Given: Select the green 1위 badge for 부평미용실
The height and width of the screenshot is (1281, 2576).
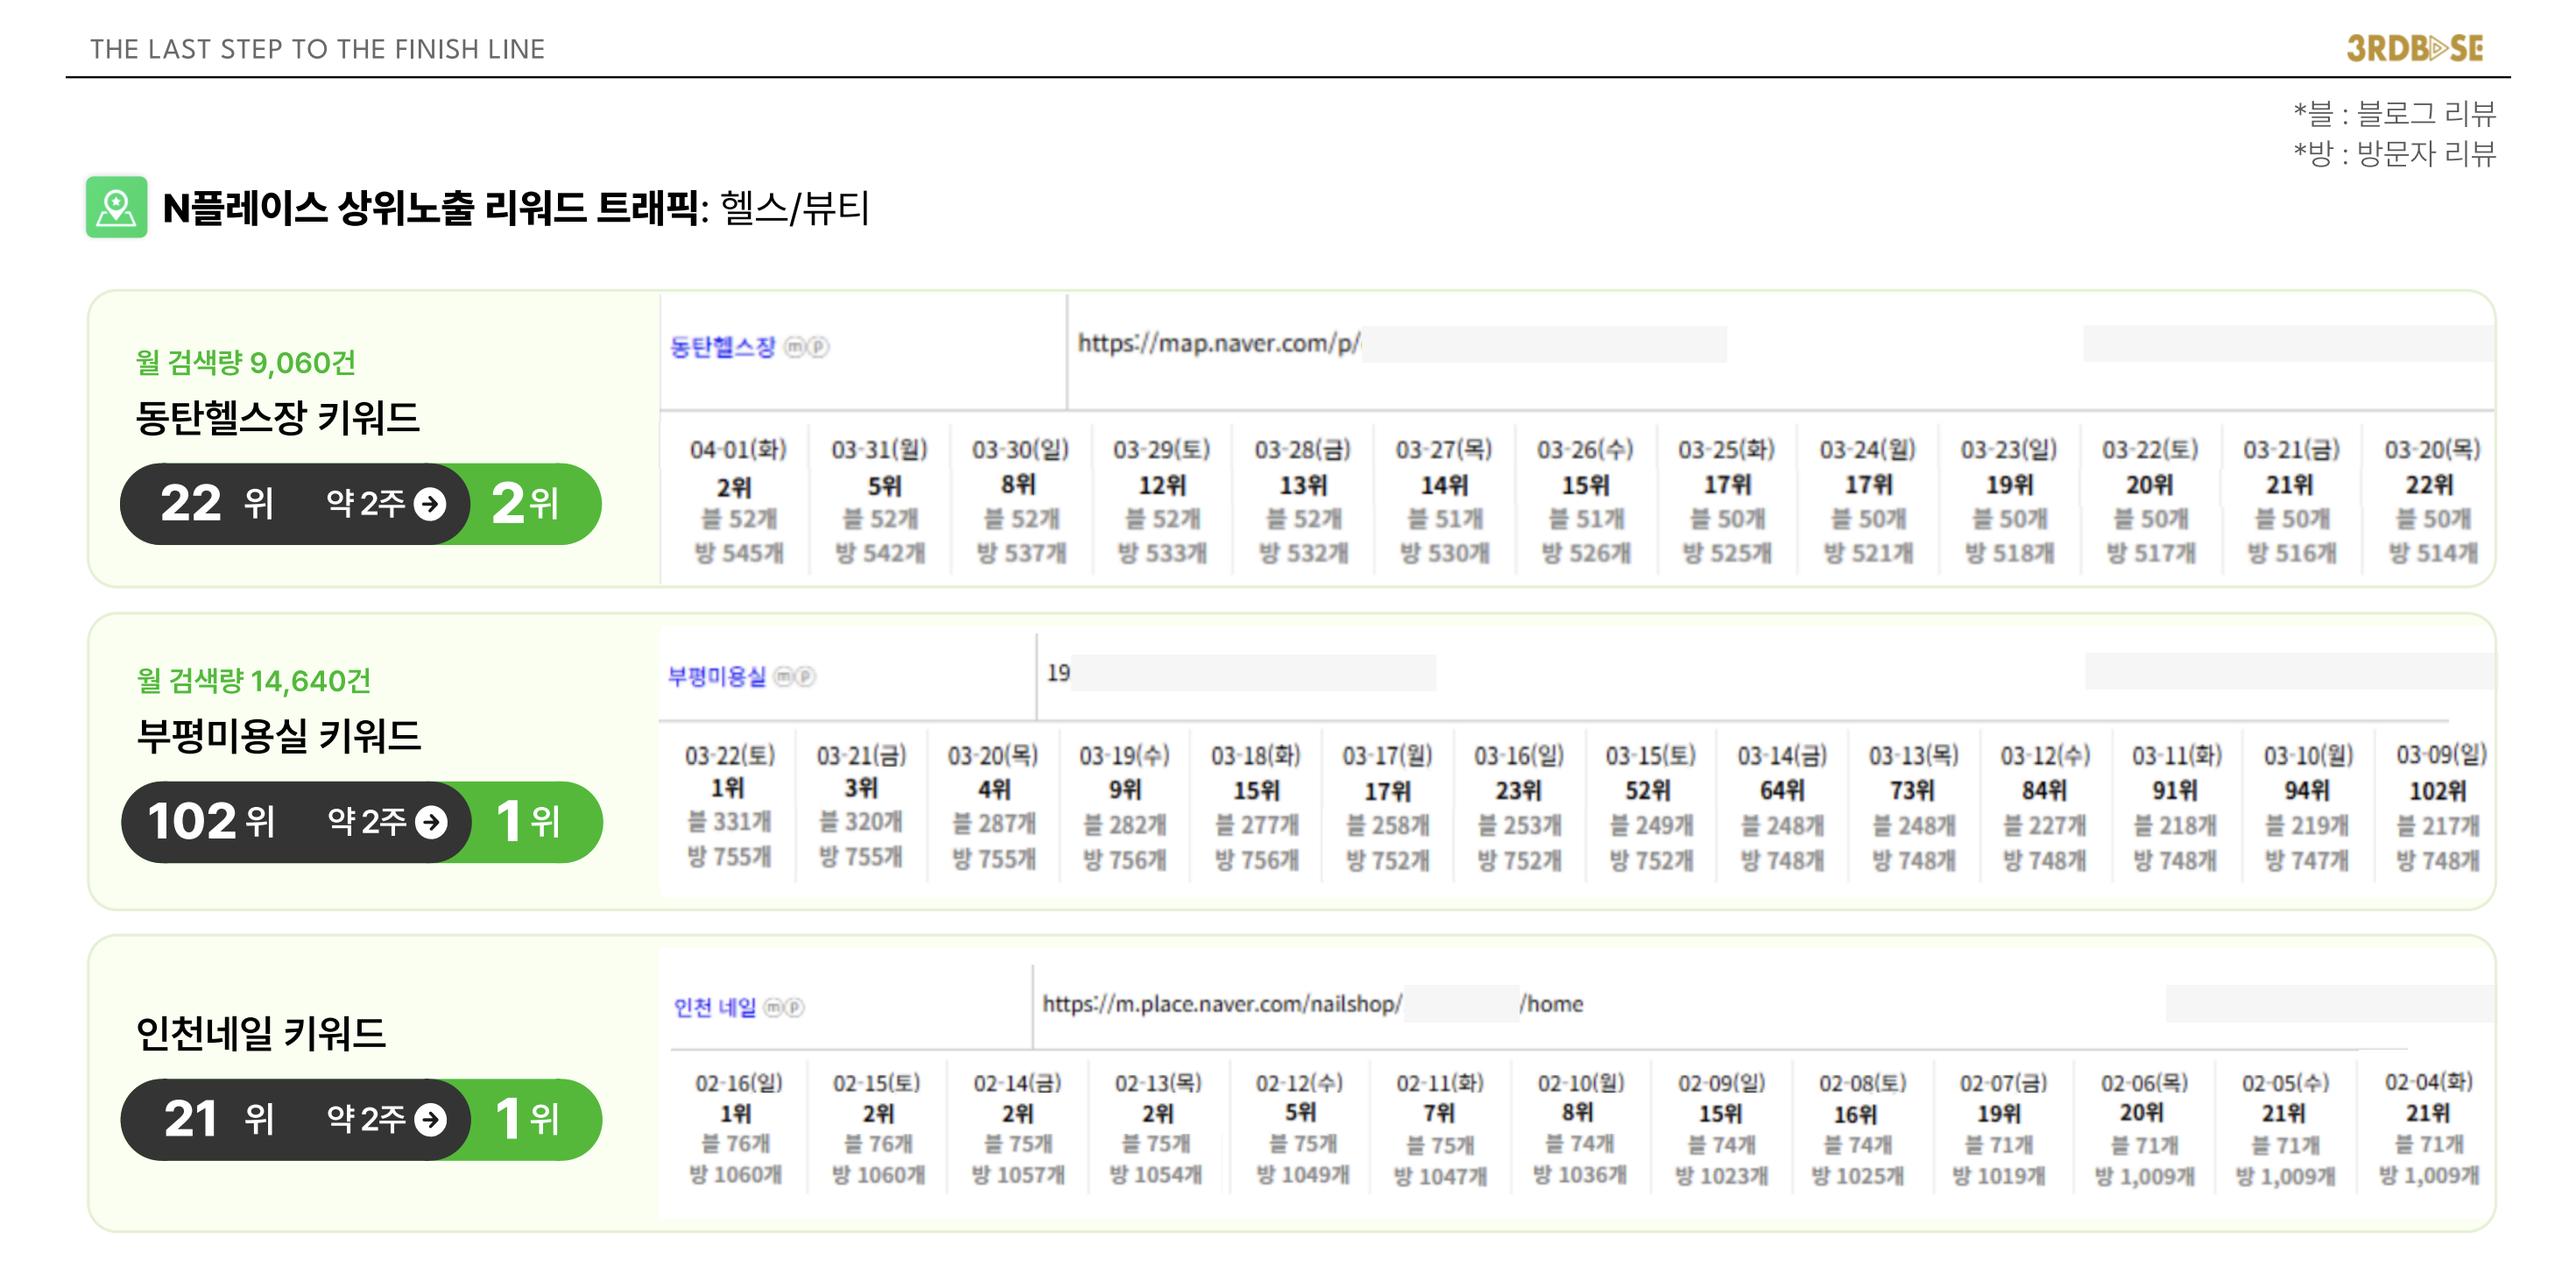Looking at the screenshot, I should coord(528,822).
